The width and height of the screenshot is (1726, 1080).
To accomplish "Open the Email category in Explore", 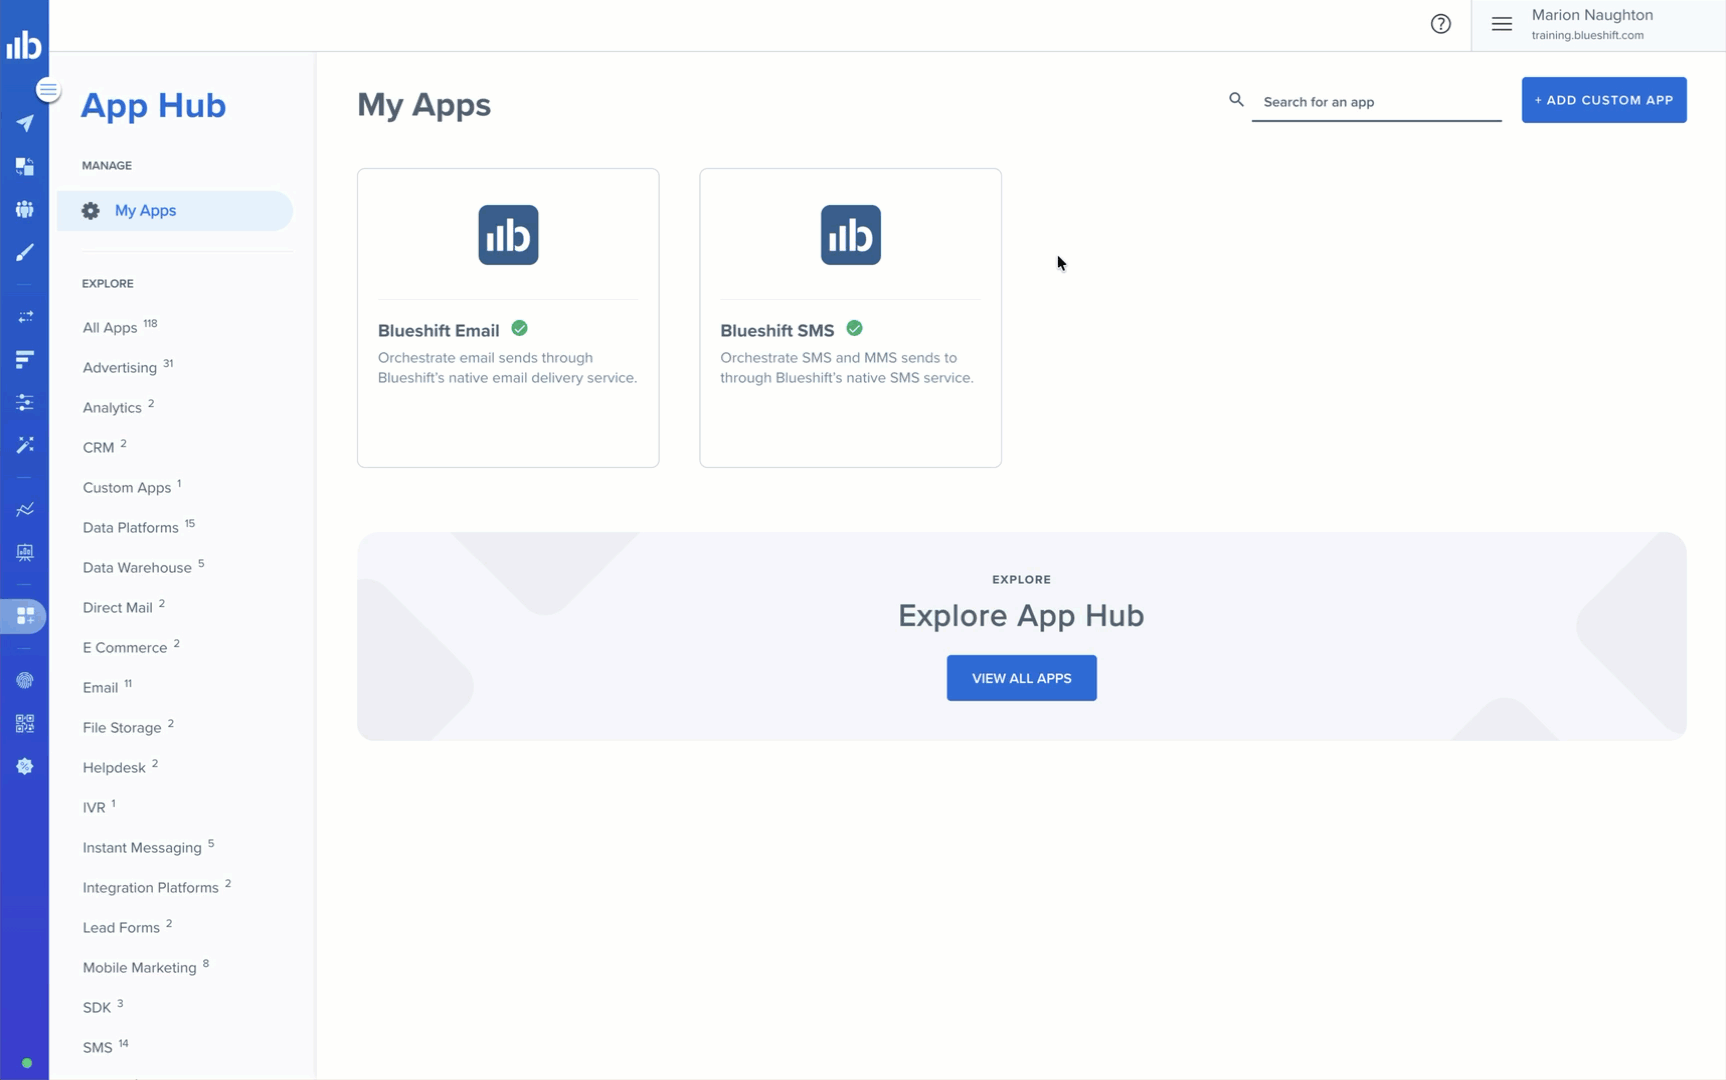I will [107, 687].
